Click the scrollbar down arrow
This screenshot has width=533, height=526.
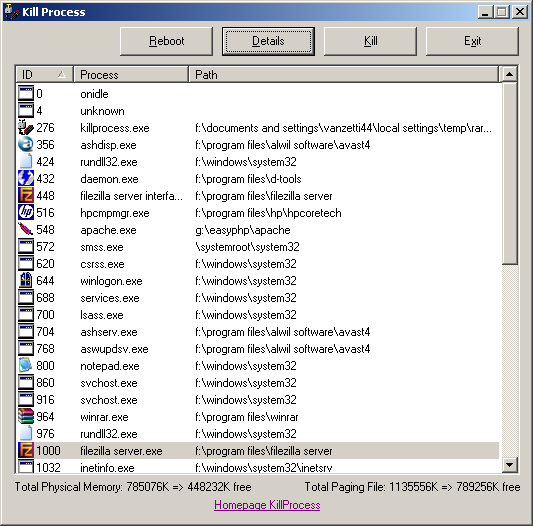pos(509,464)
